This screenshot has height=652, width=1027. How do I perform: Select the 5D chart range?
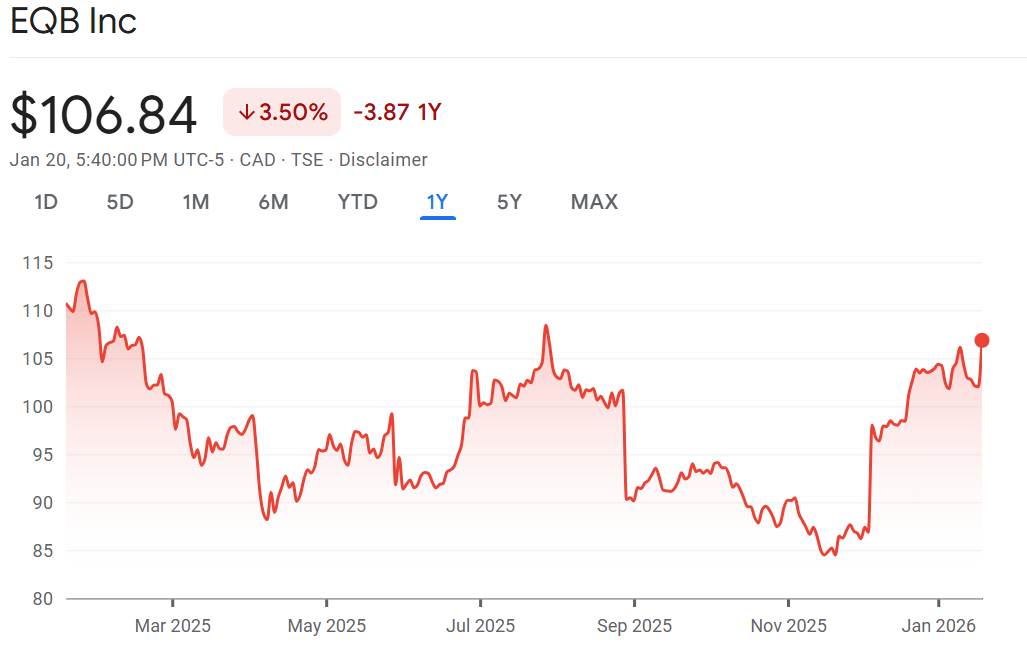click(120, 202)
